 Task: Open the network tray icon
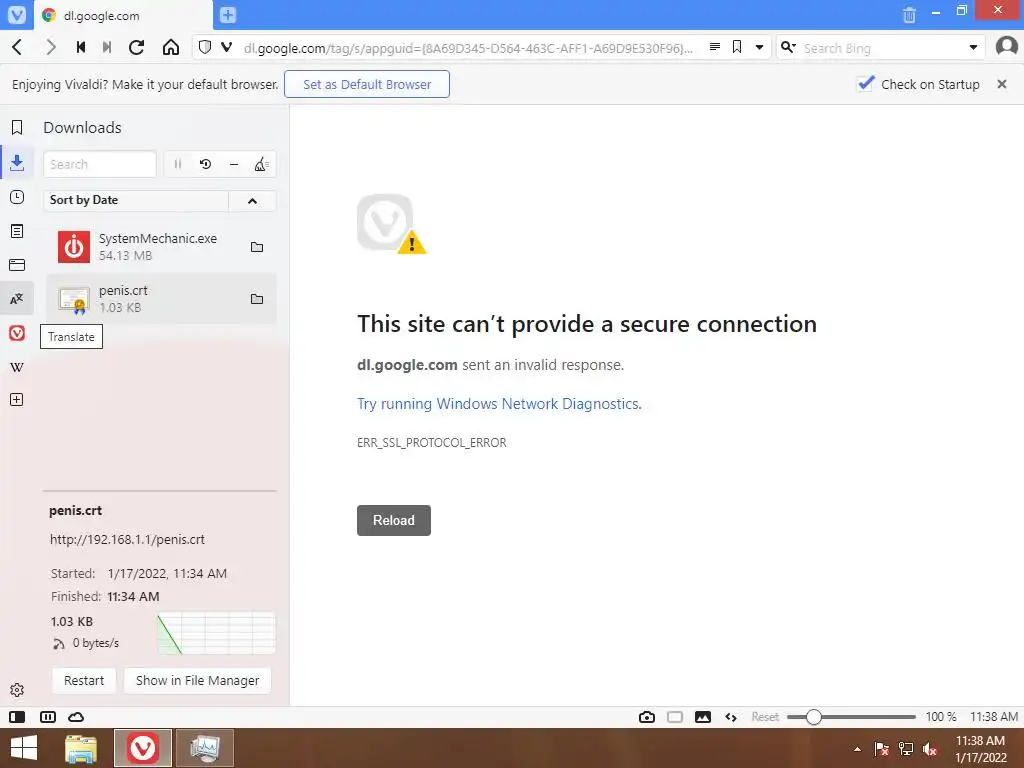coord(906,749)
